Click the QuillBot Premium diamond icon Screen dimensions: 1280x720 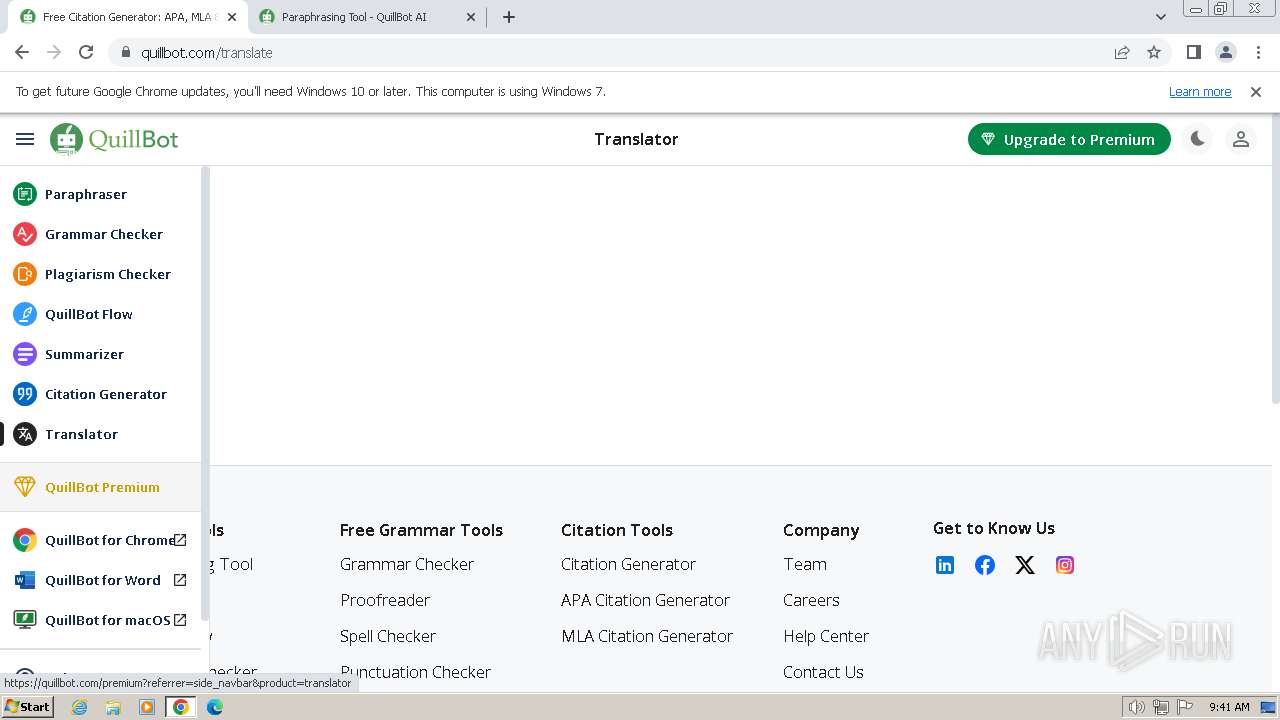point(25,487)
